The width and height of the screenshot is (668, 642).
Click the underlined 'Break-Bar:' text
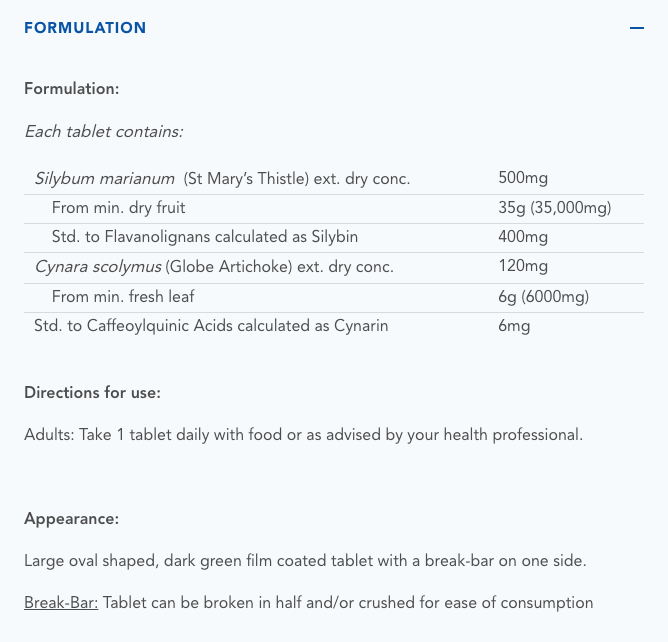tap(61, 603)
